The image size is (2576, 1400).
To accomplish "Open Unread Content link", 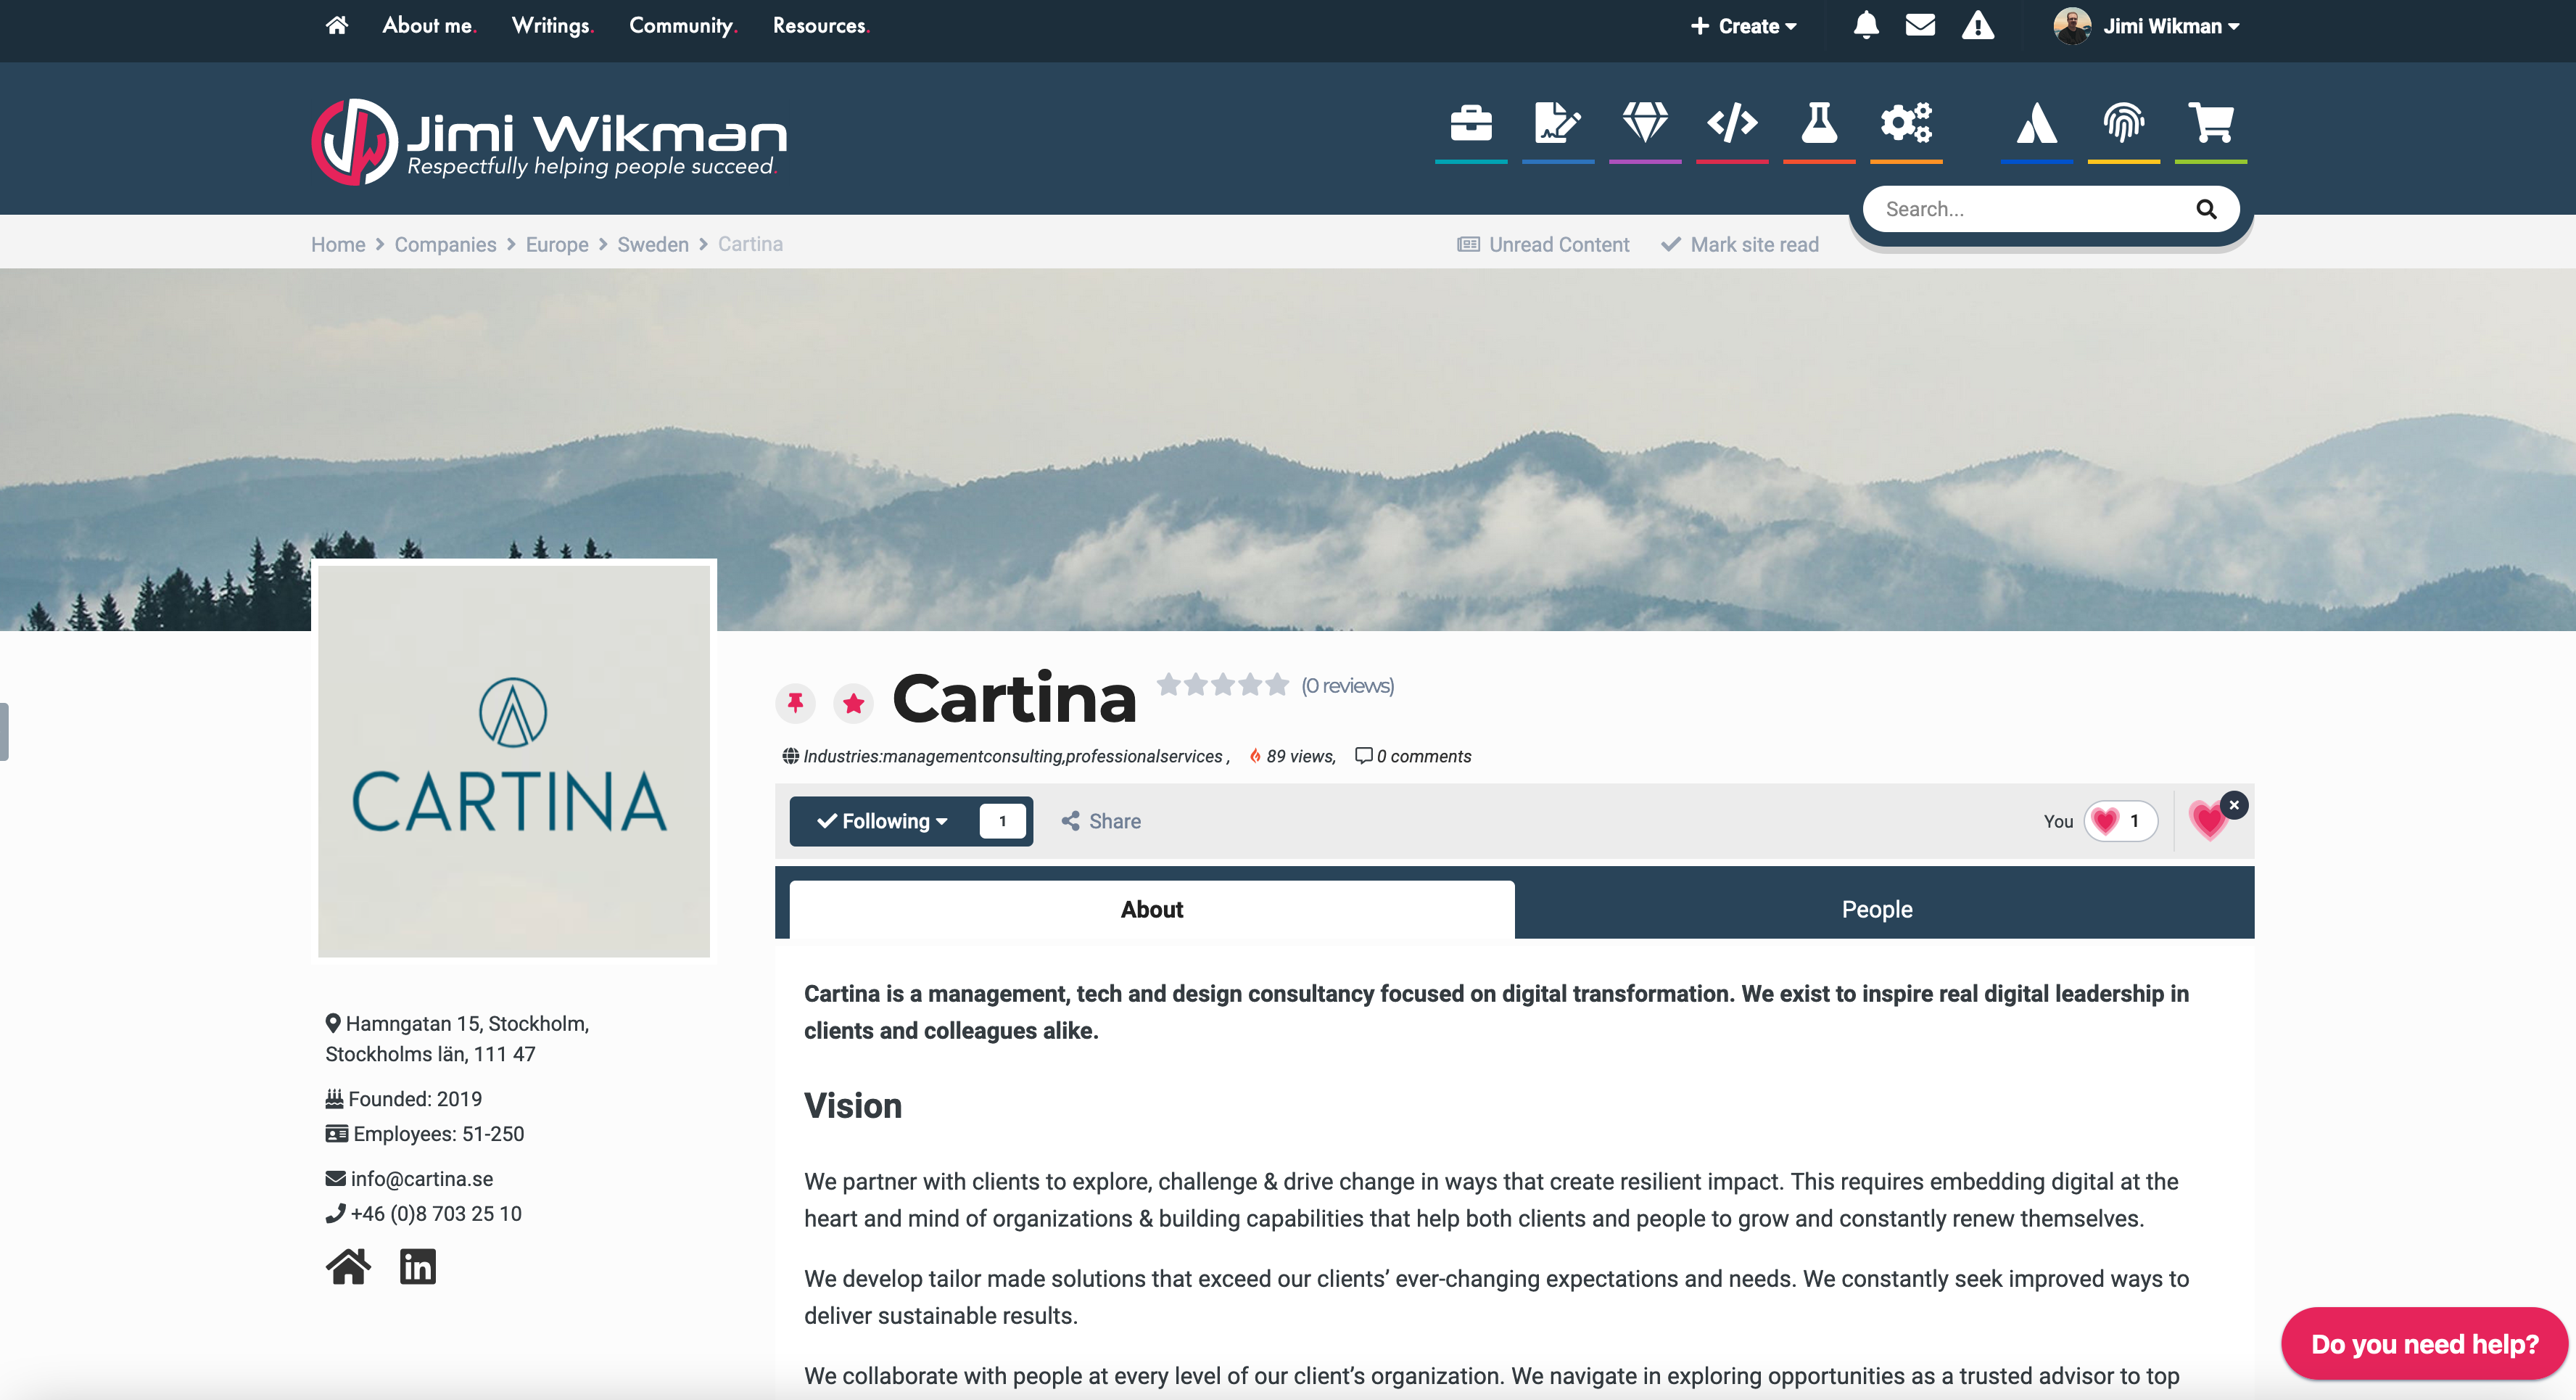I will coord(1543,244).
